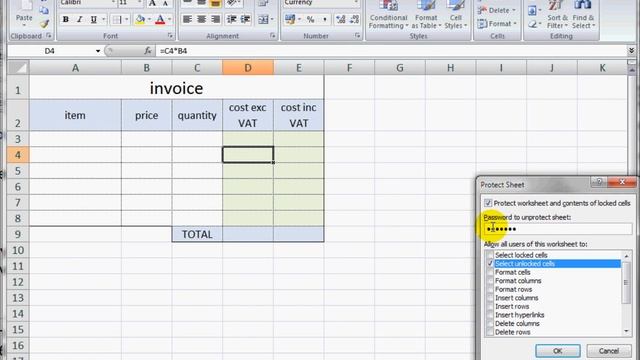Open Clipboard pane launcher

[49, 36]
